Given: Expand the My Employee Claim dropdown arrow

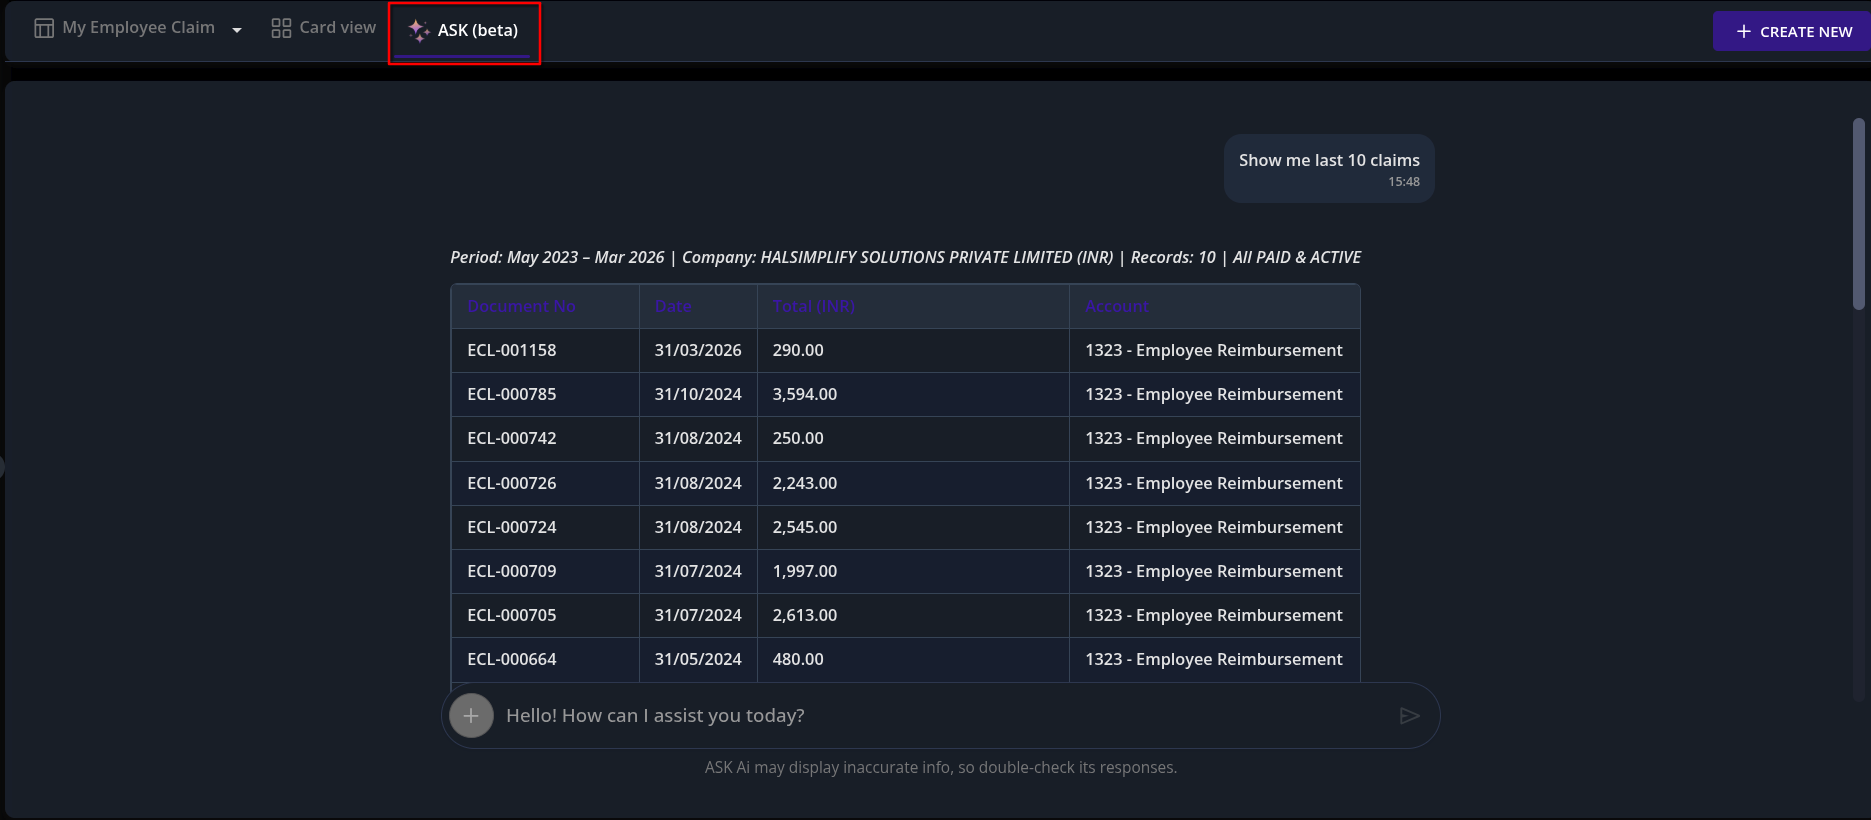Looking at the screenshot, I should [x=237, y=30].
